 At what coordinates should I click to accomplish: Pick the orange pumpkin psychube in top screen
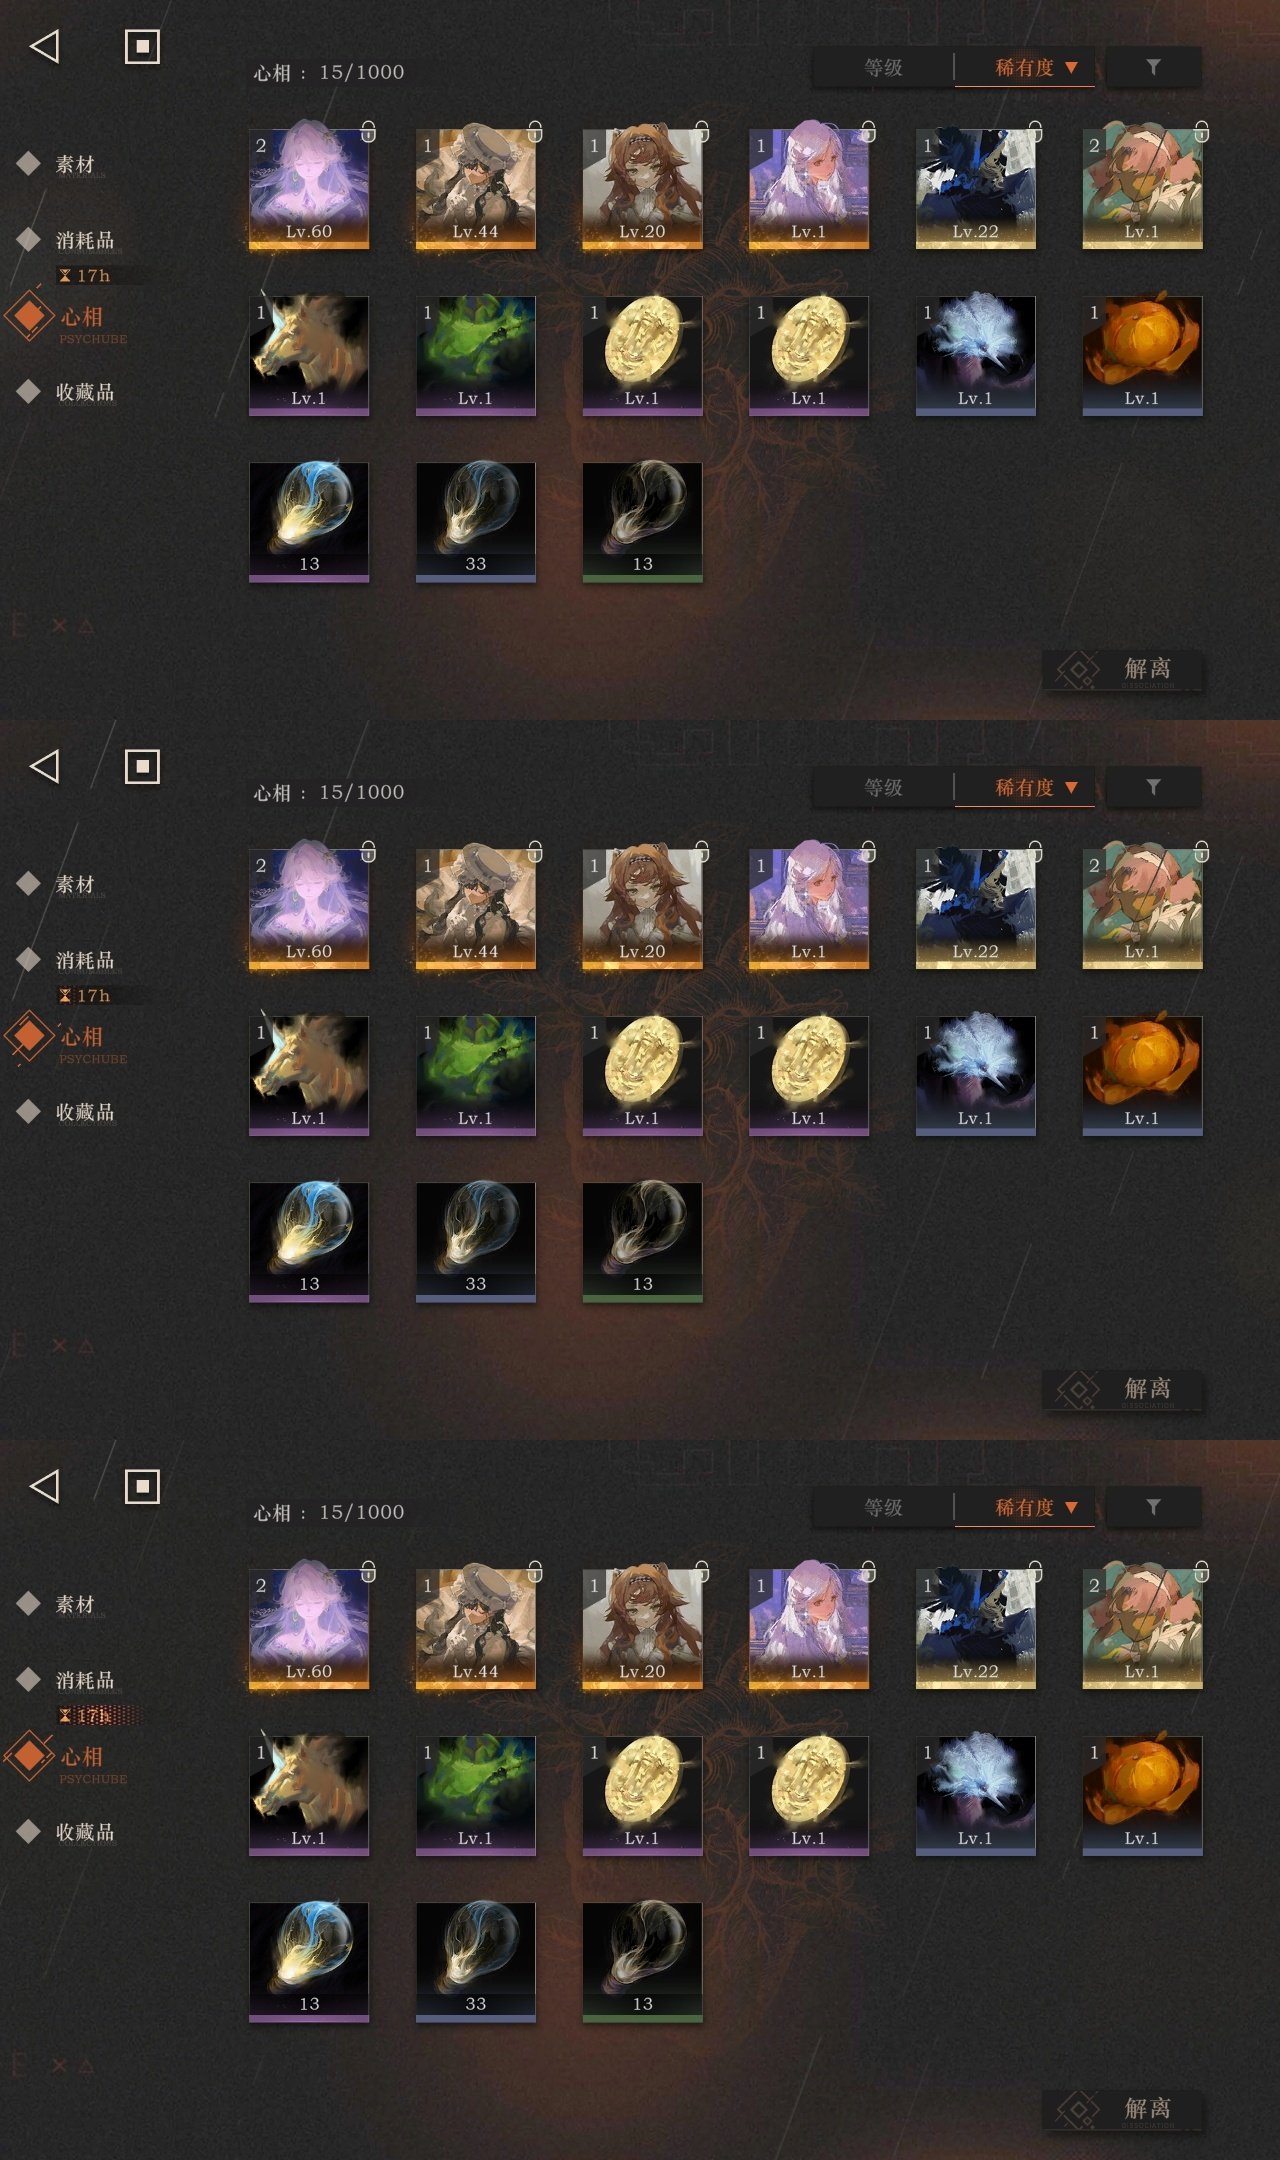pos(1142,355)
